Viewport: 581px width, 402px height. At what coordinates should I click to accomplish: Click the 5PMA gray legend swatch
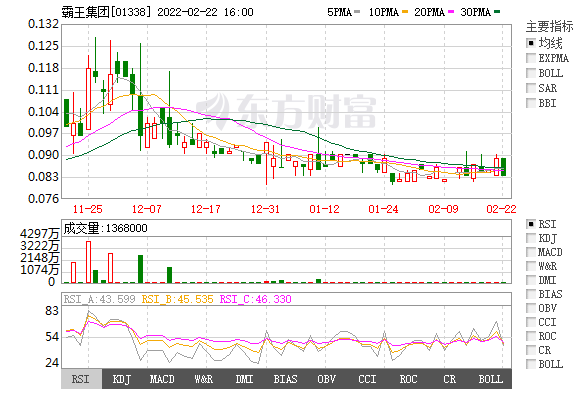(x=357, y=12)
